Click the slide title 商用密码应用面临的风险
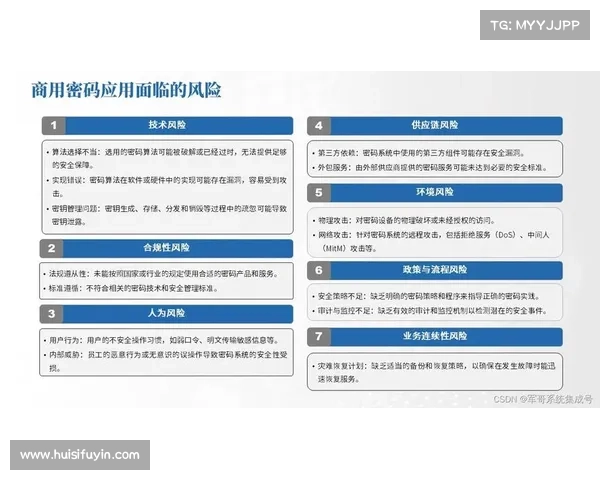 [x=126, y=90]
